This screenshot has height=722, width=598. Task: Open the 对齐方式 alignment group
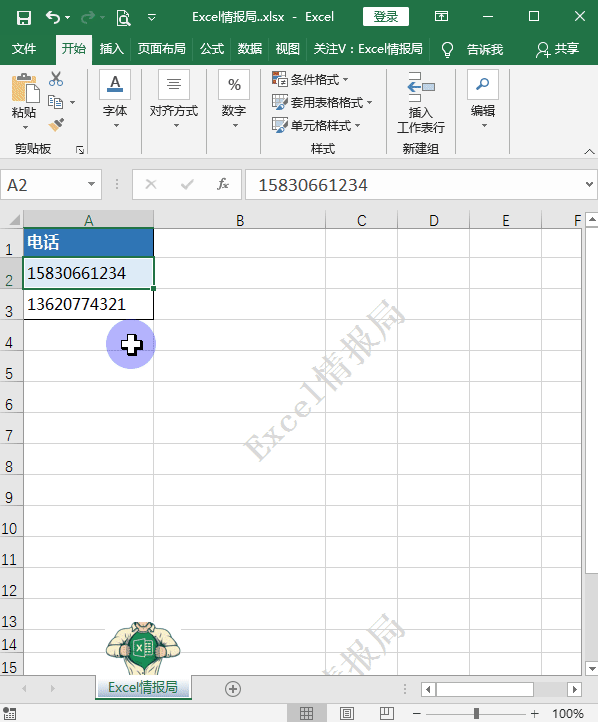pyautogui.click(x=174, y=99)
